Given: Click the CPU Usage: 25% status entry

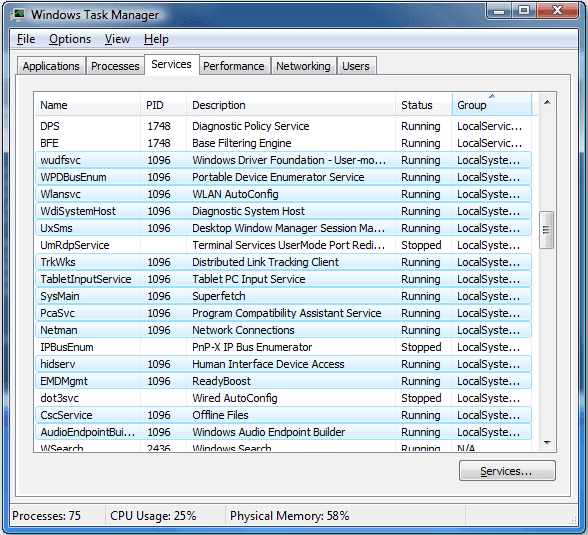Looking at the screenshot, I should point(153,516).
